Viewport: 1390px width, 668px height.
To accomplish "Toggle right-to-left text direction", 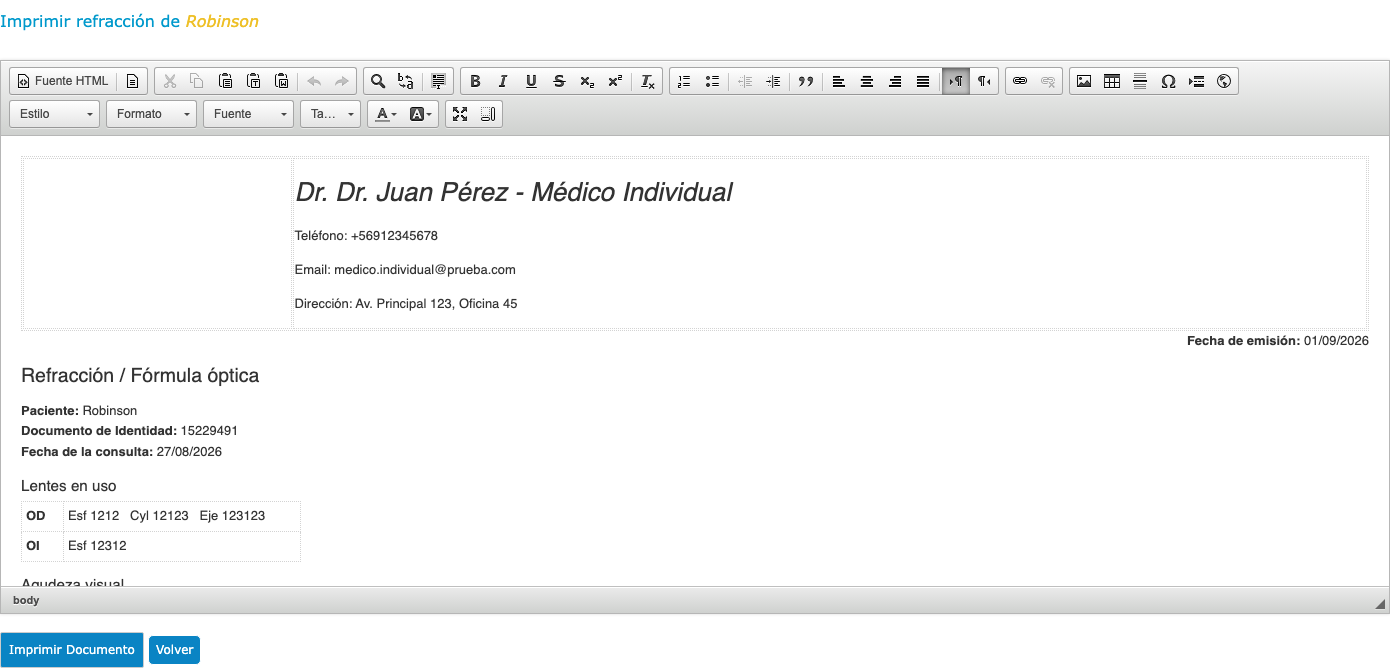I will tap(984, 81).
